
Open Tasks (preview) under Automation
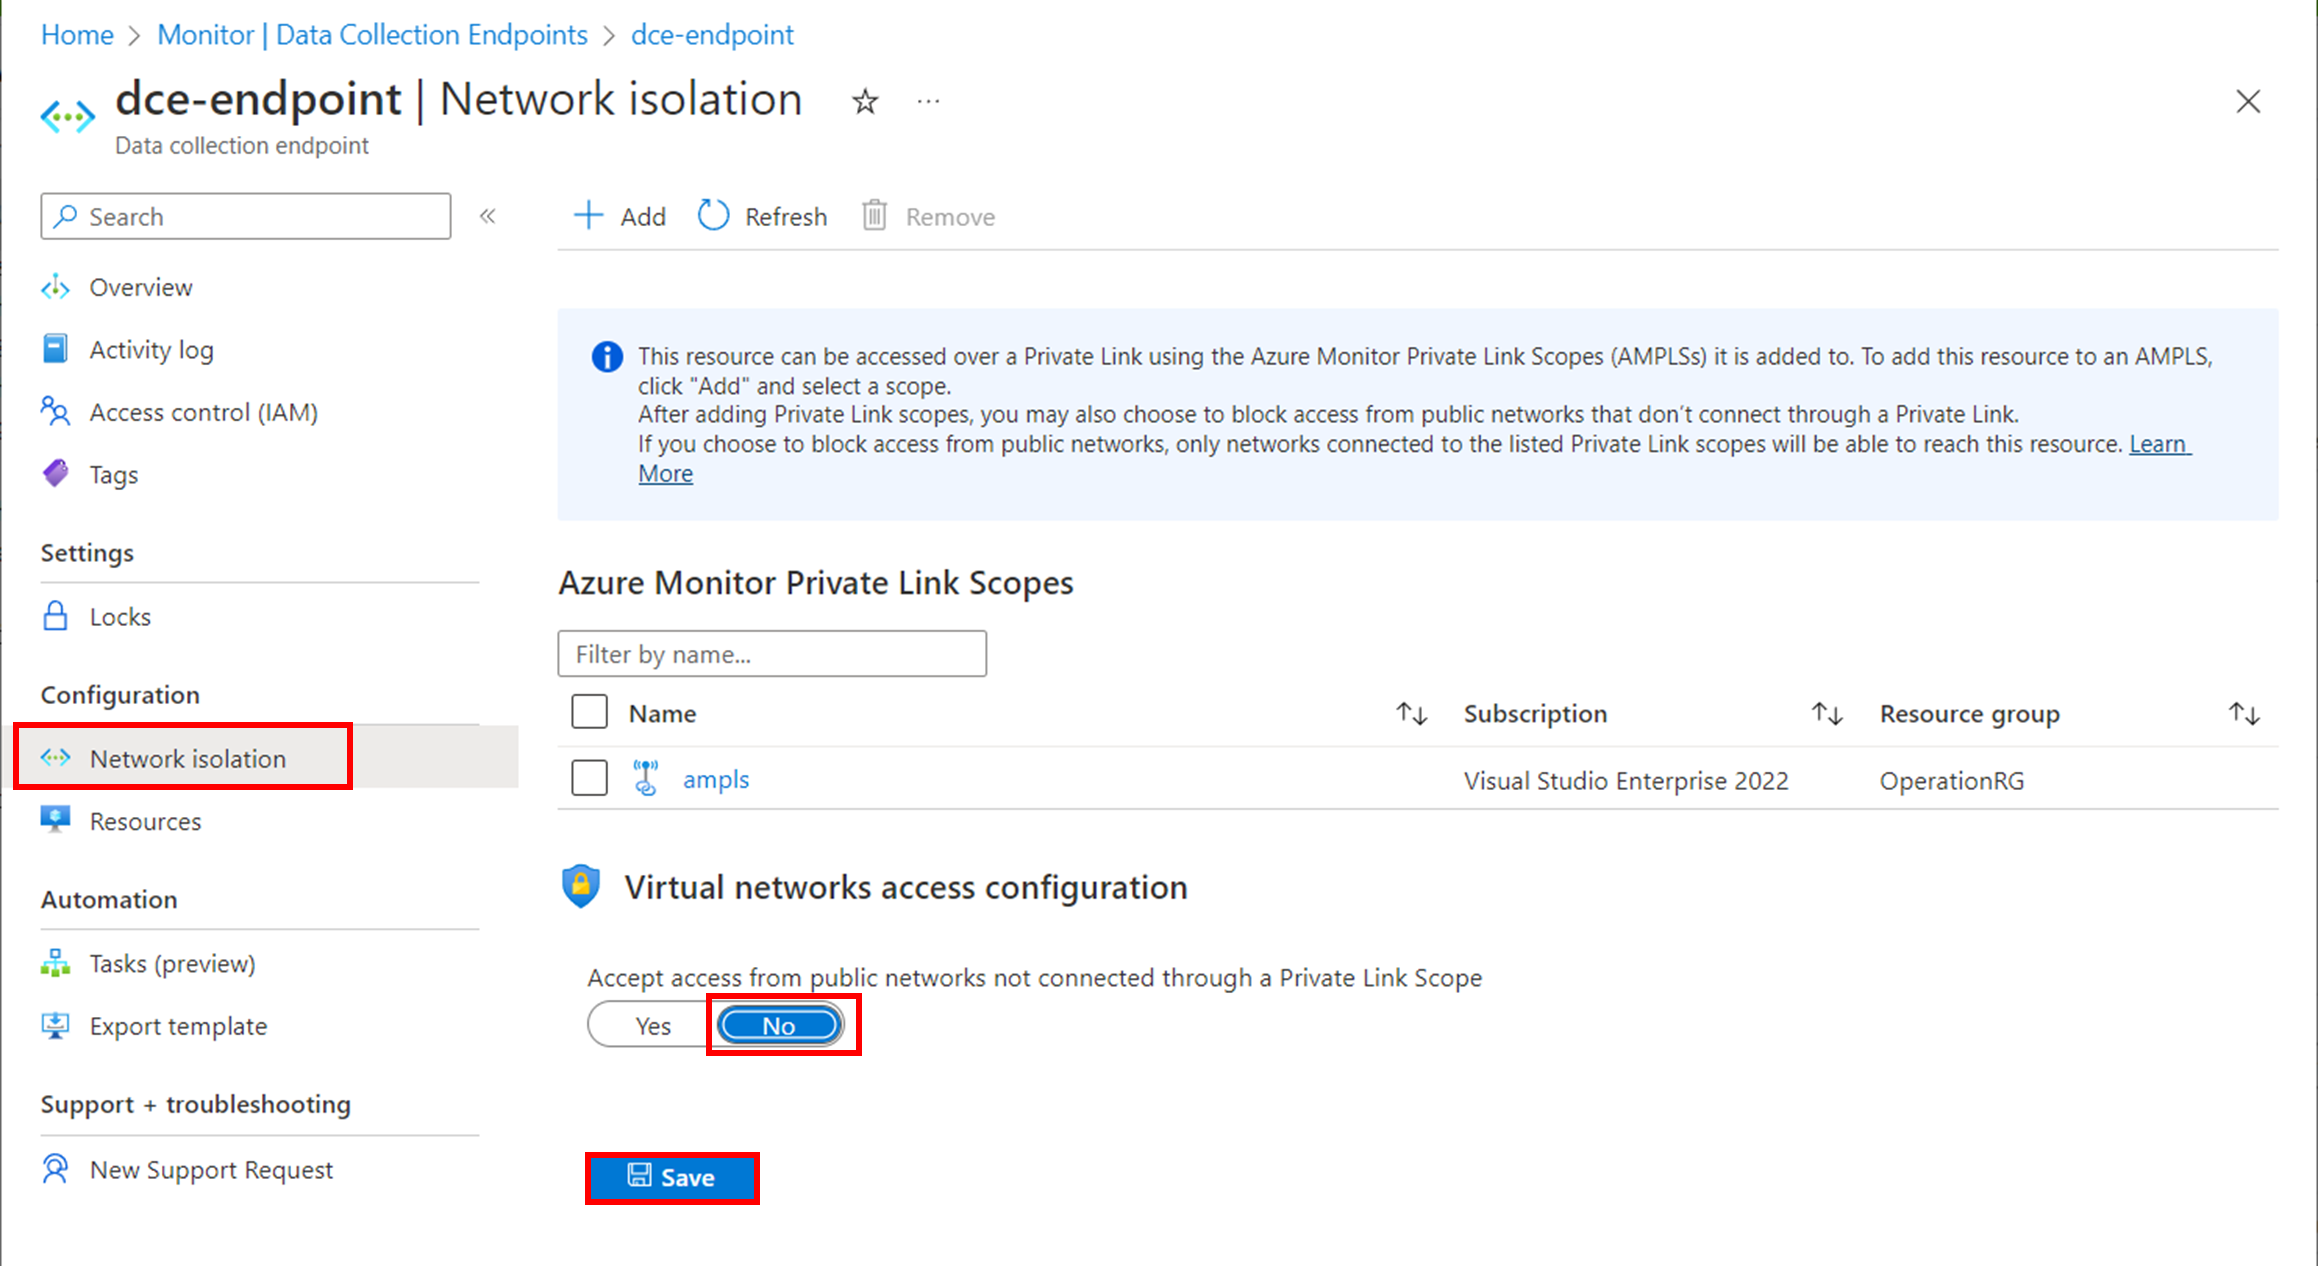(171, 963)
